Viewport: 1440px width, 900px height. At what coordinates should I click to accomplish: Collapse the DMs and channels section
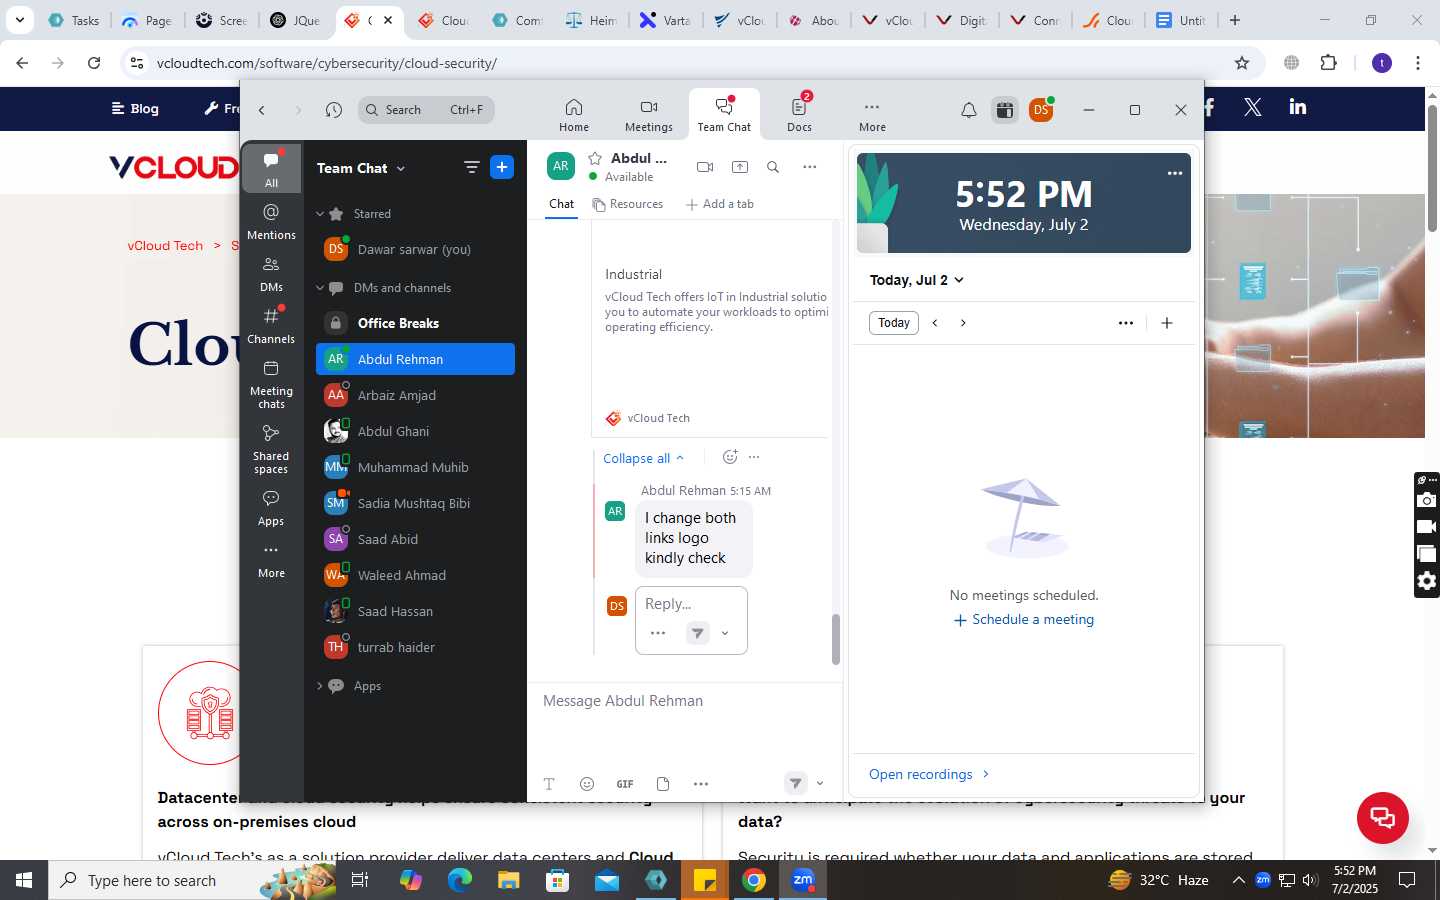coord(320,288)
